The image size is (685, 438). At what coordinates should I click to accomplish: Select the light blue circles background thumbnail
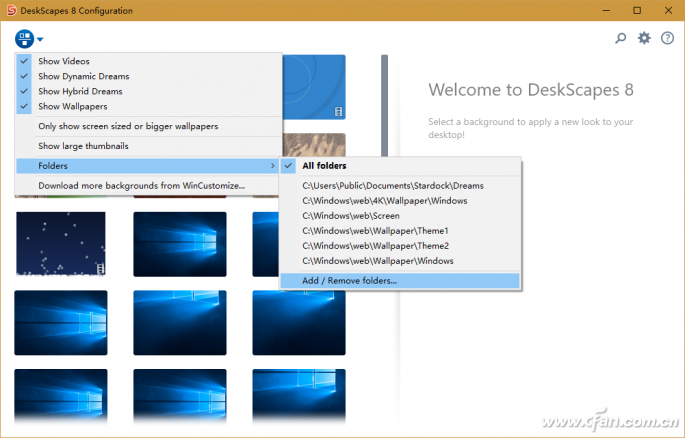click(314, 87)
